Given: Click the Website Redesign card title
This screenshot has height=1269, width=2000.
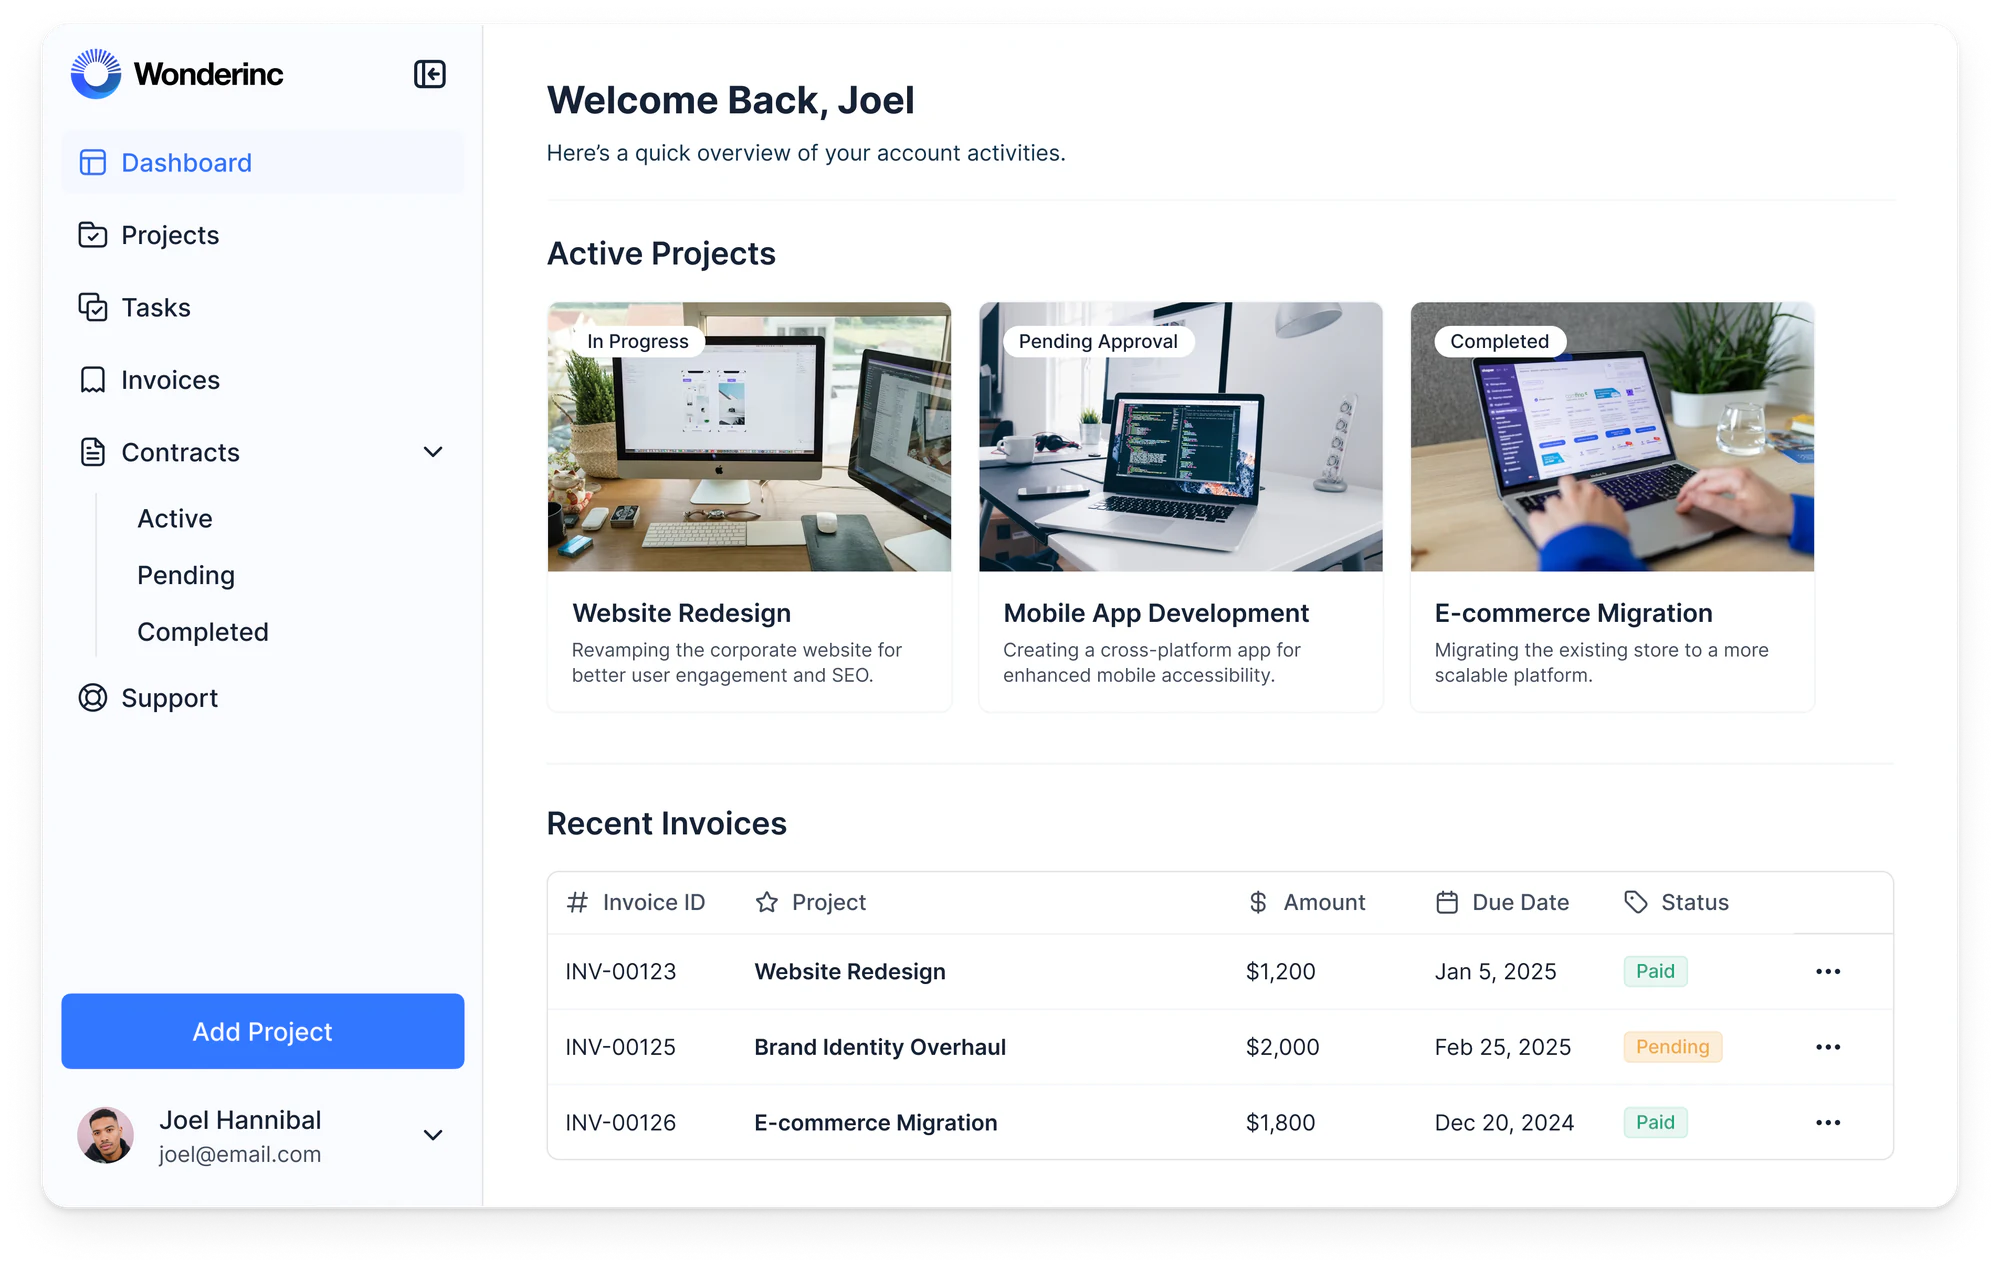Looking at the screenshot, I should tap(681, 613).
